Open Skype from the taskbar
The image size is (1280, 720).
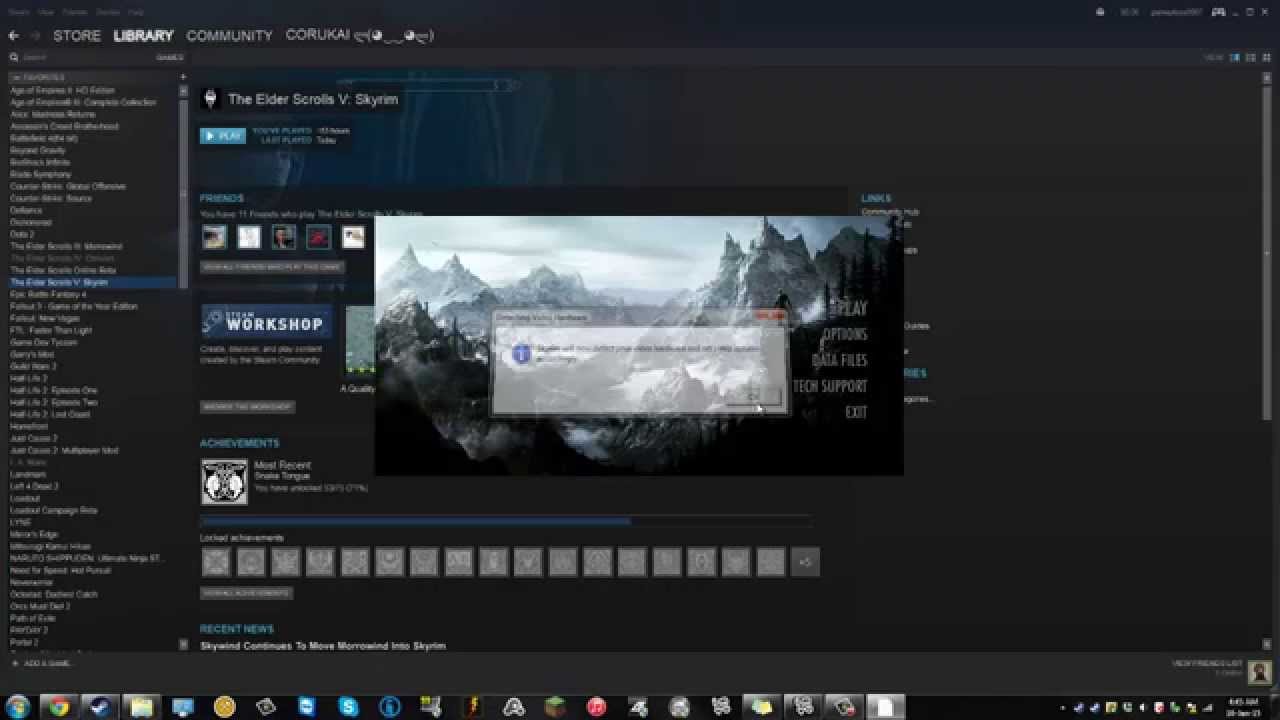[x=348, y=707]
